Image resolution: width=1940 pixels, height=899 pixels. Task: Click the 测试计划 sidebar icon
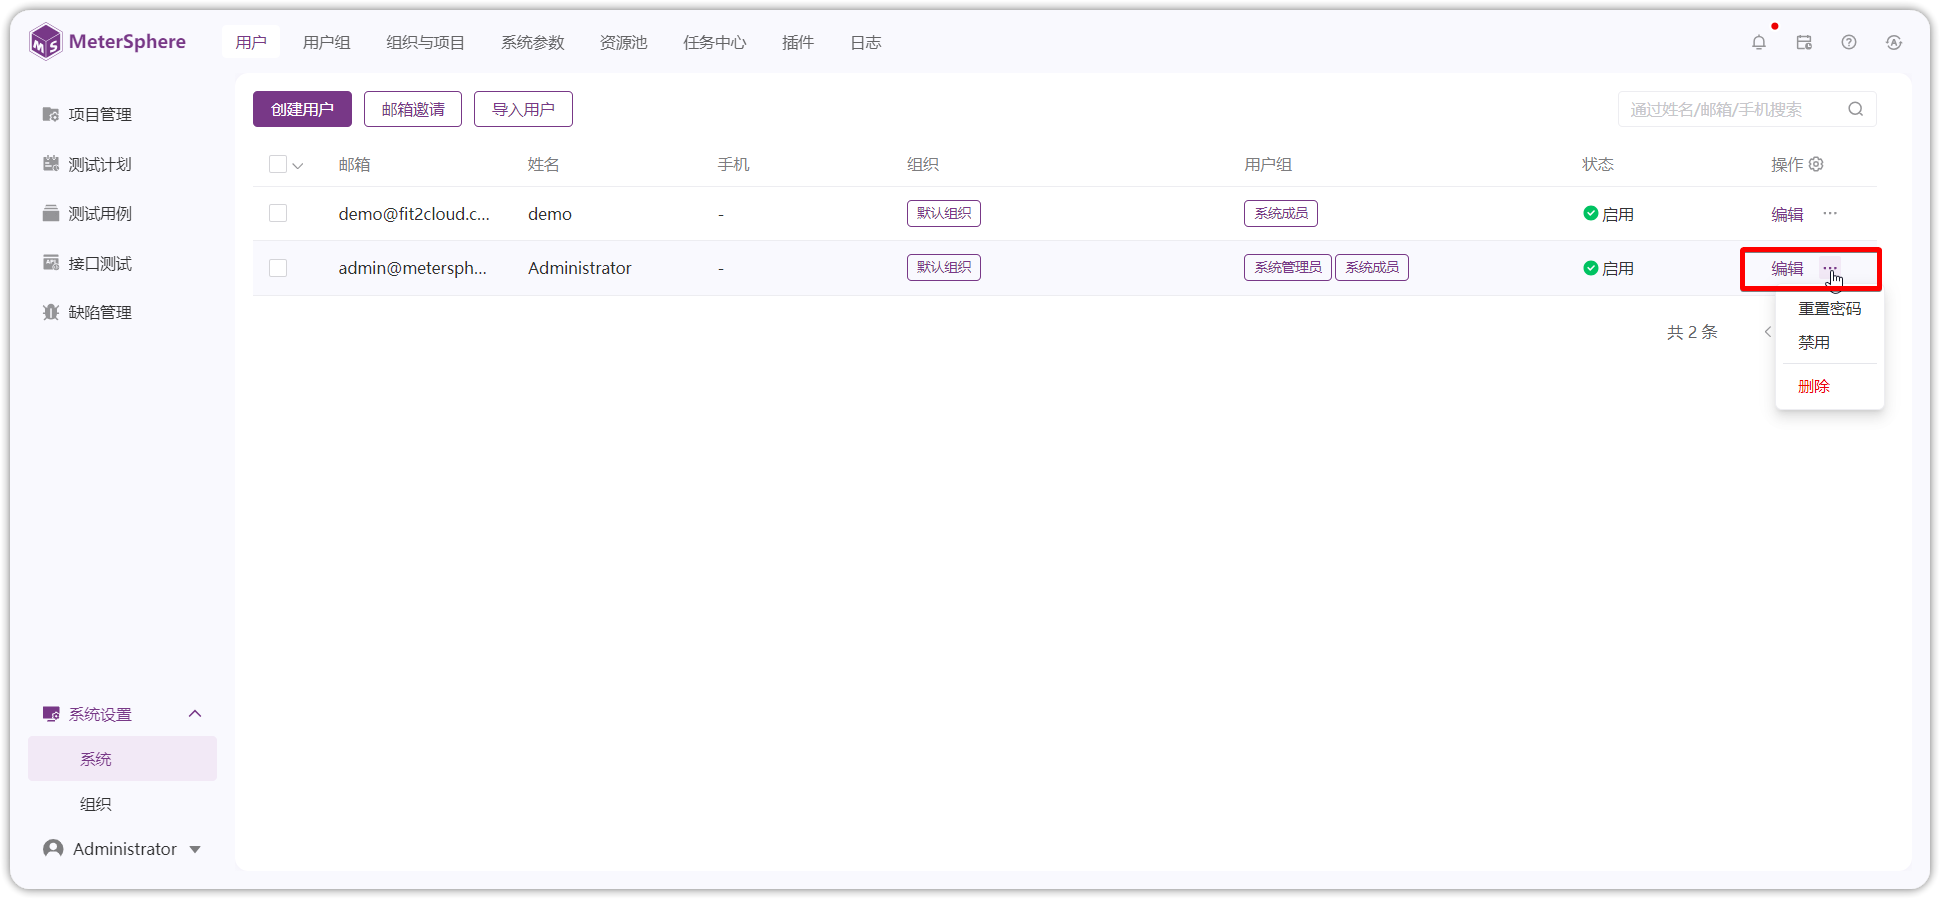(51, 164)
